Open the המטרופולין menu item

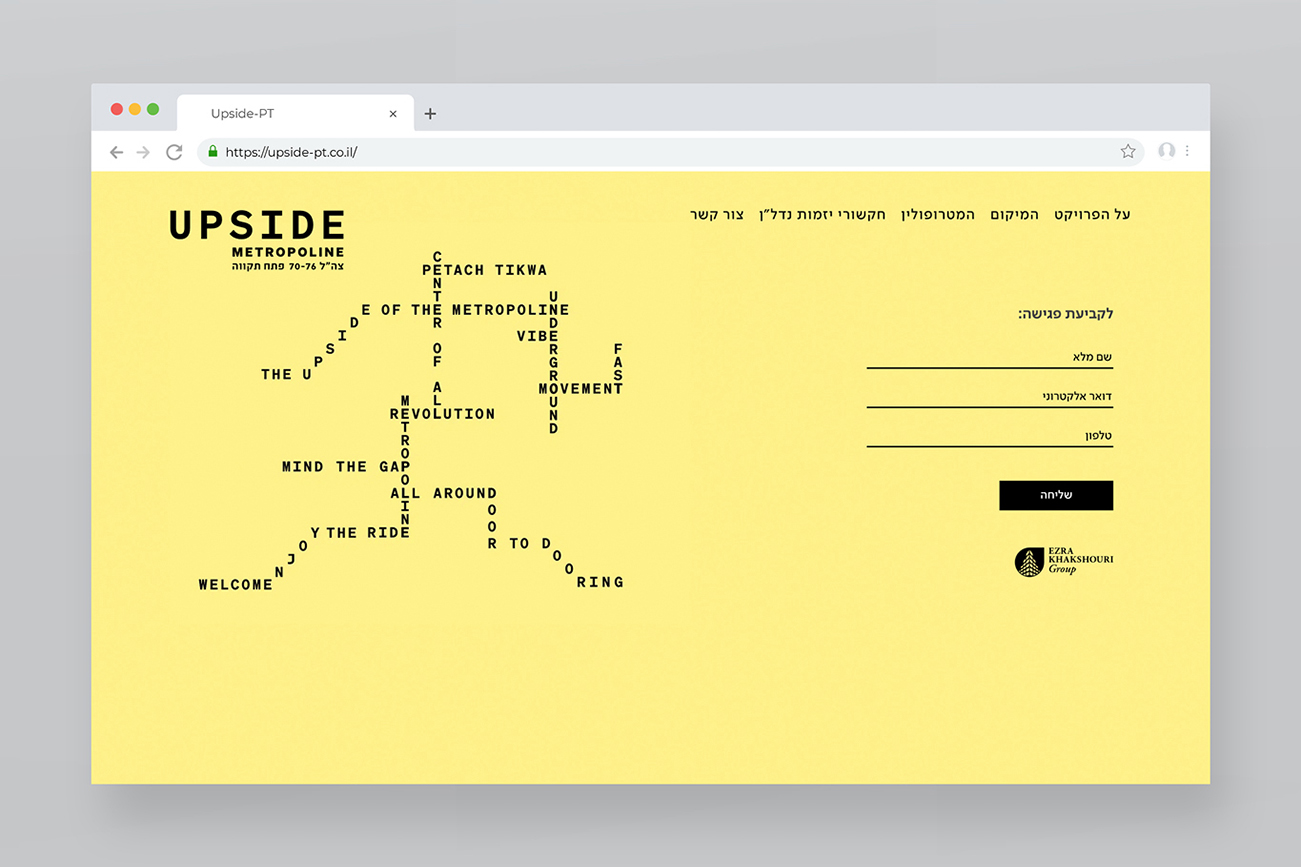[937, 214]
